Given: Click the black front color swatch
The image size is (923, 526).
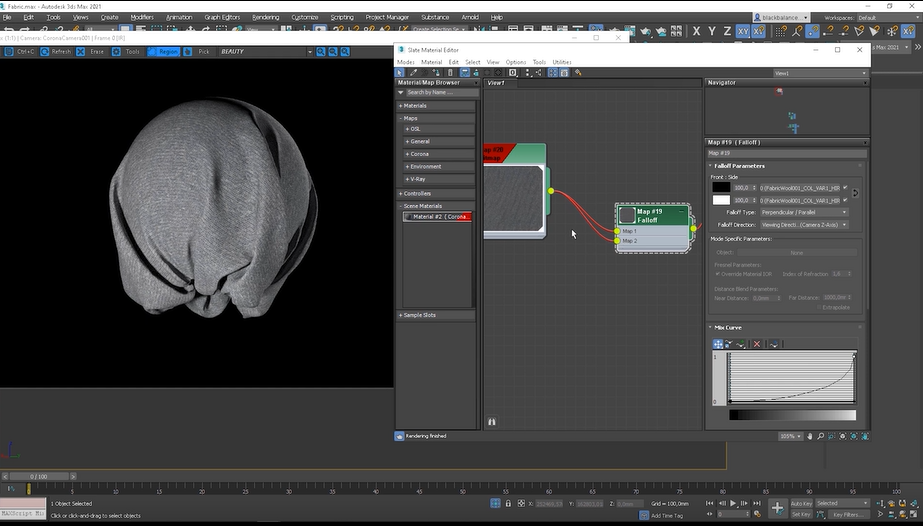Looking at the screenshot, I should (721, 188).
